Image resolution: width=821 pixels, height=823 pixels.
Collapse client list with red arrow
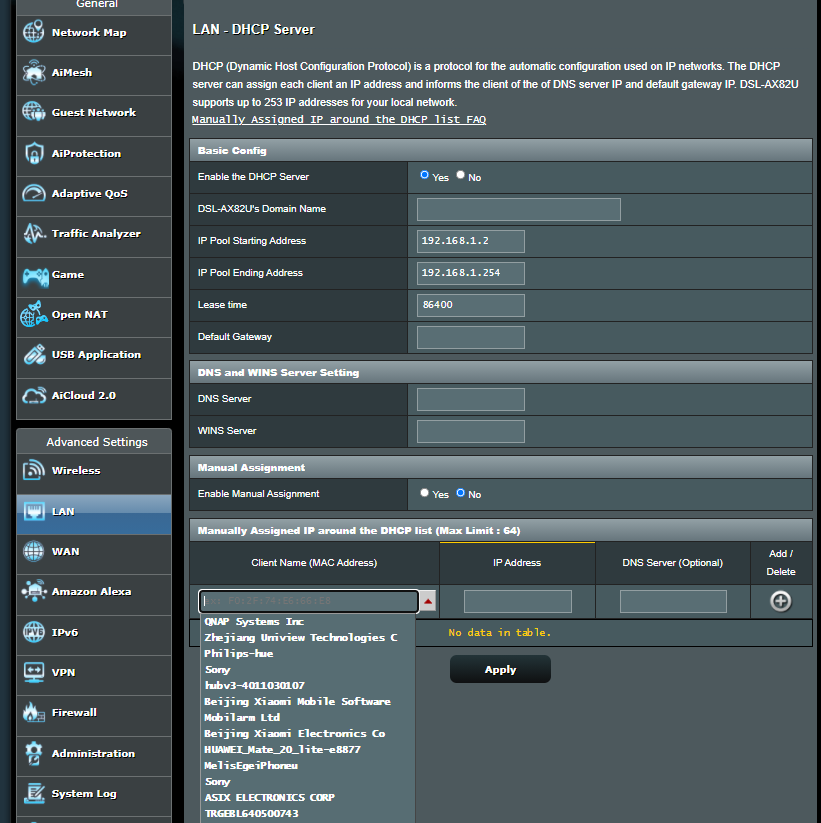[428, 601]
